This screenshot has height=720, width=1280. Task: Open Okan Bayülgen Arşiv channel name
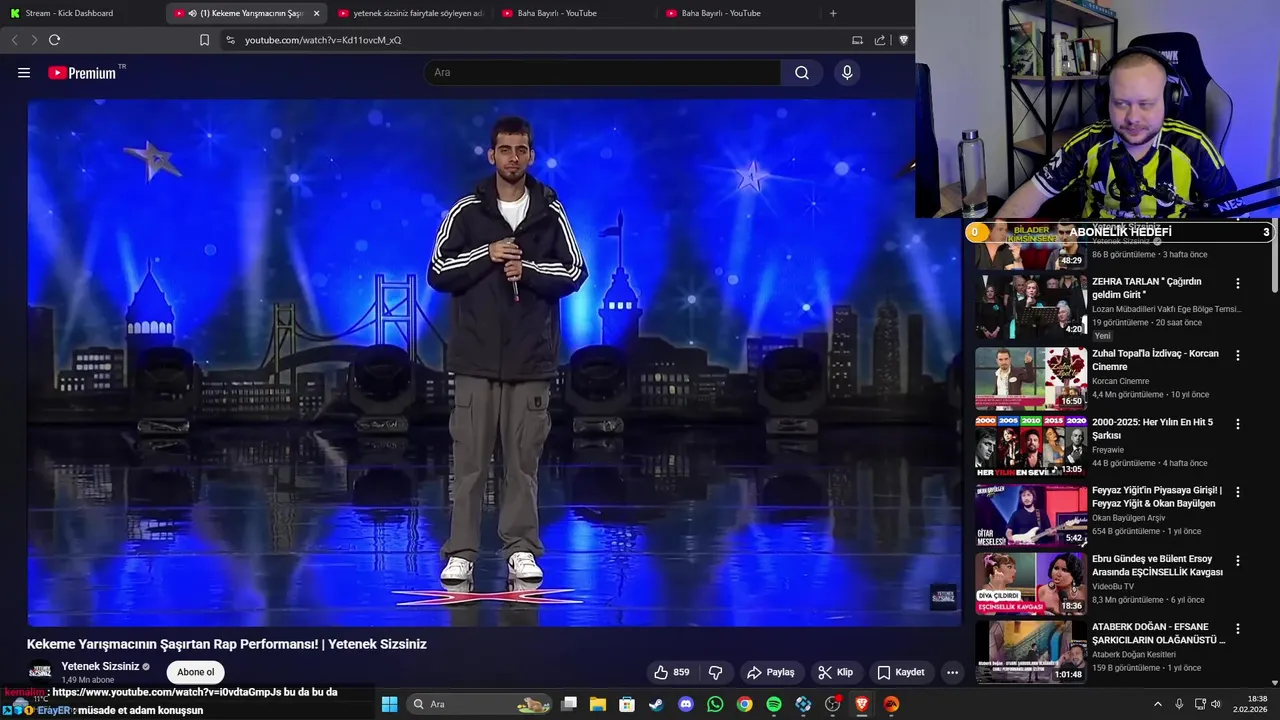coord(1129,518)
